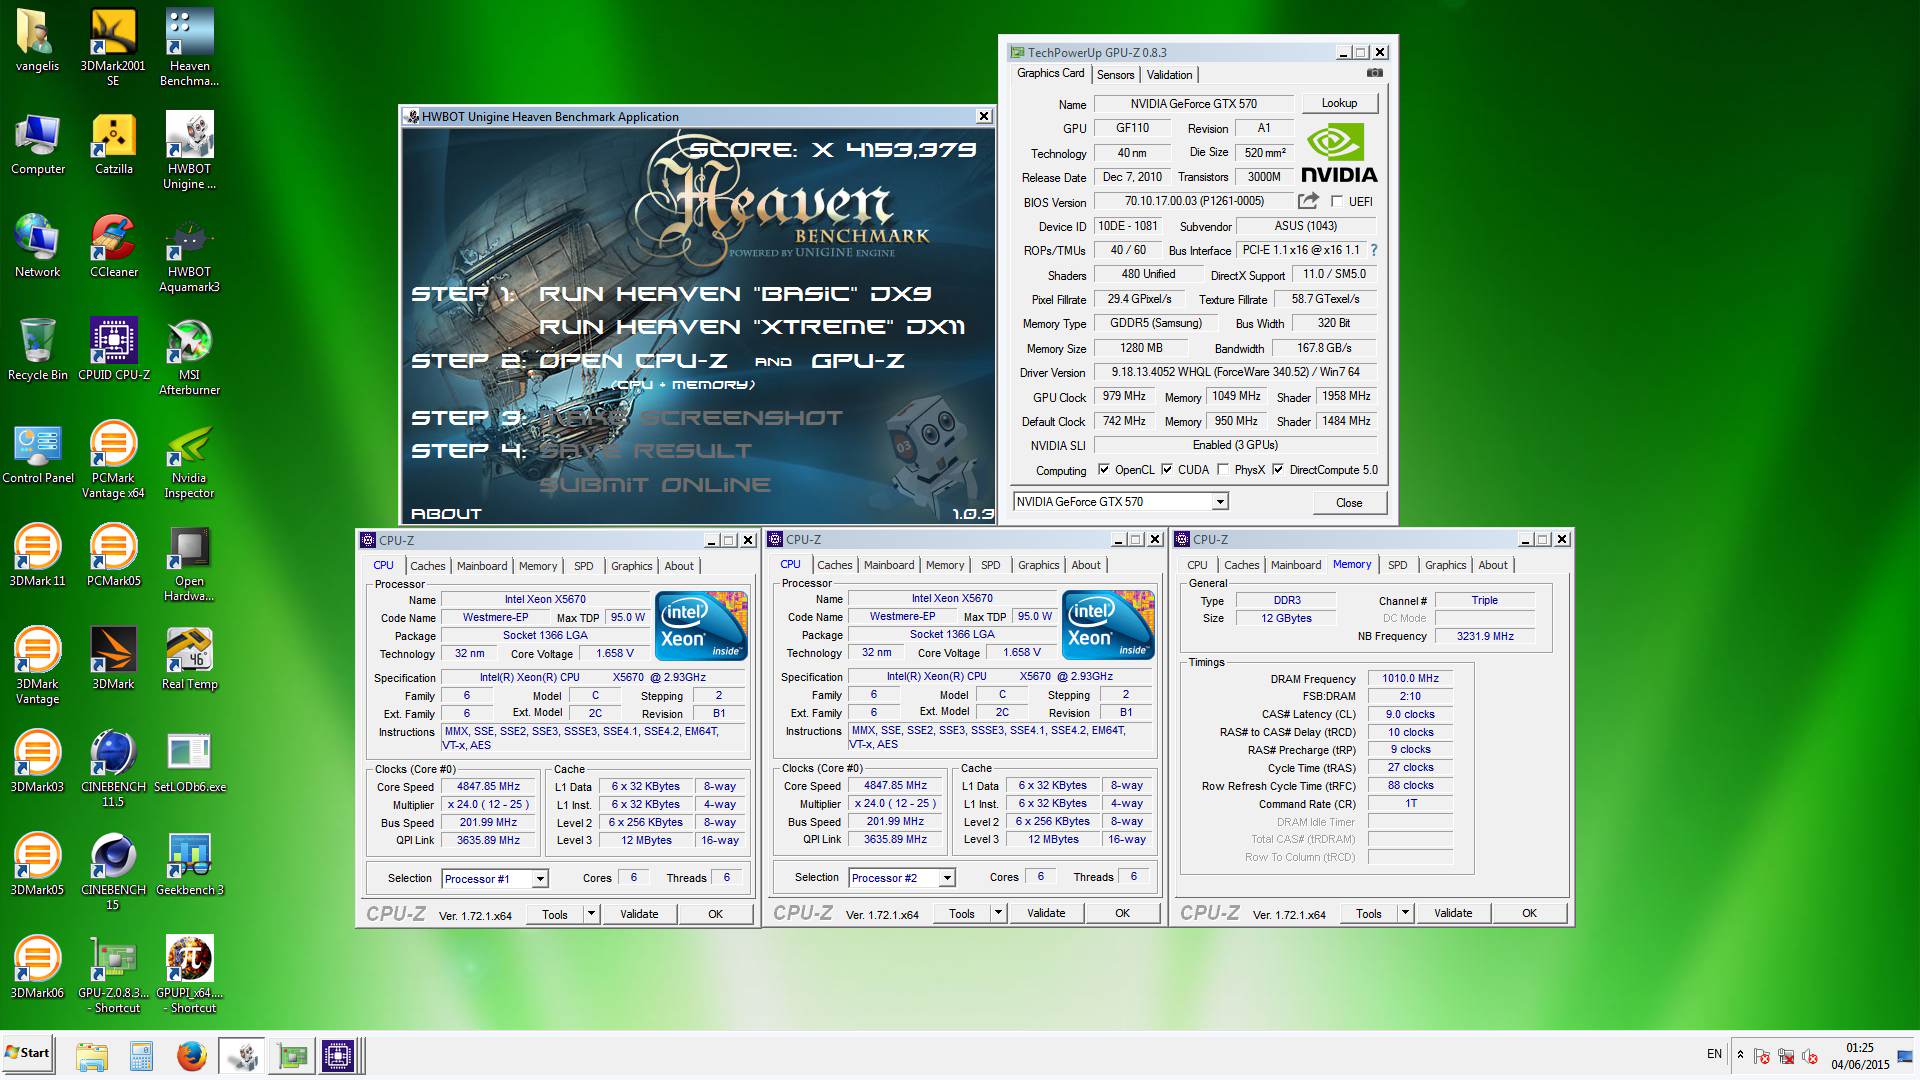Click the Close button in GPU-Z
1920x1080 pixels.
(x=1348, y=503)
